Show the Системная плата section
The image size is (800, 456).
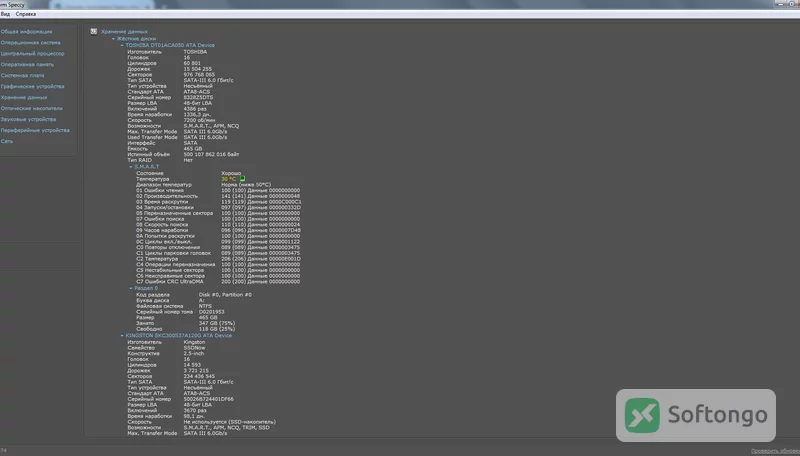[22, 75]
